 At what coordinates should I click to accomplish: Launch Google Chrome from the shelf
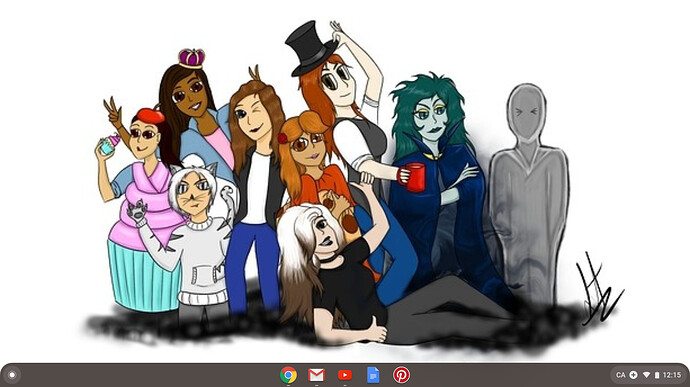288,375
